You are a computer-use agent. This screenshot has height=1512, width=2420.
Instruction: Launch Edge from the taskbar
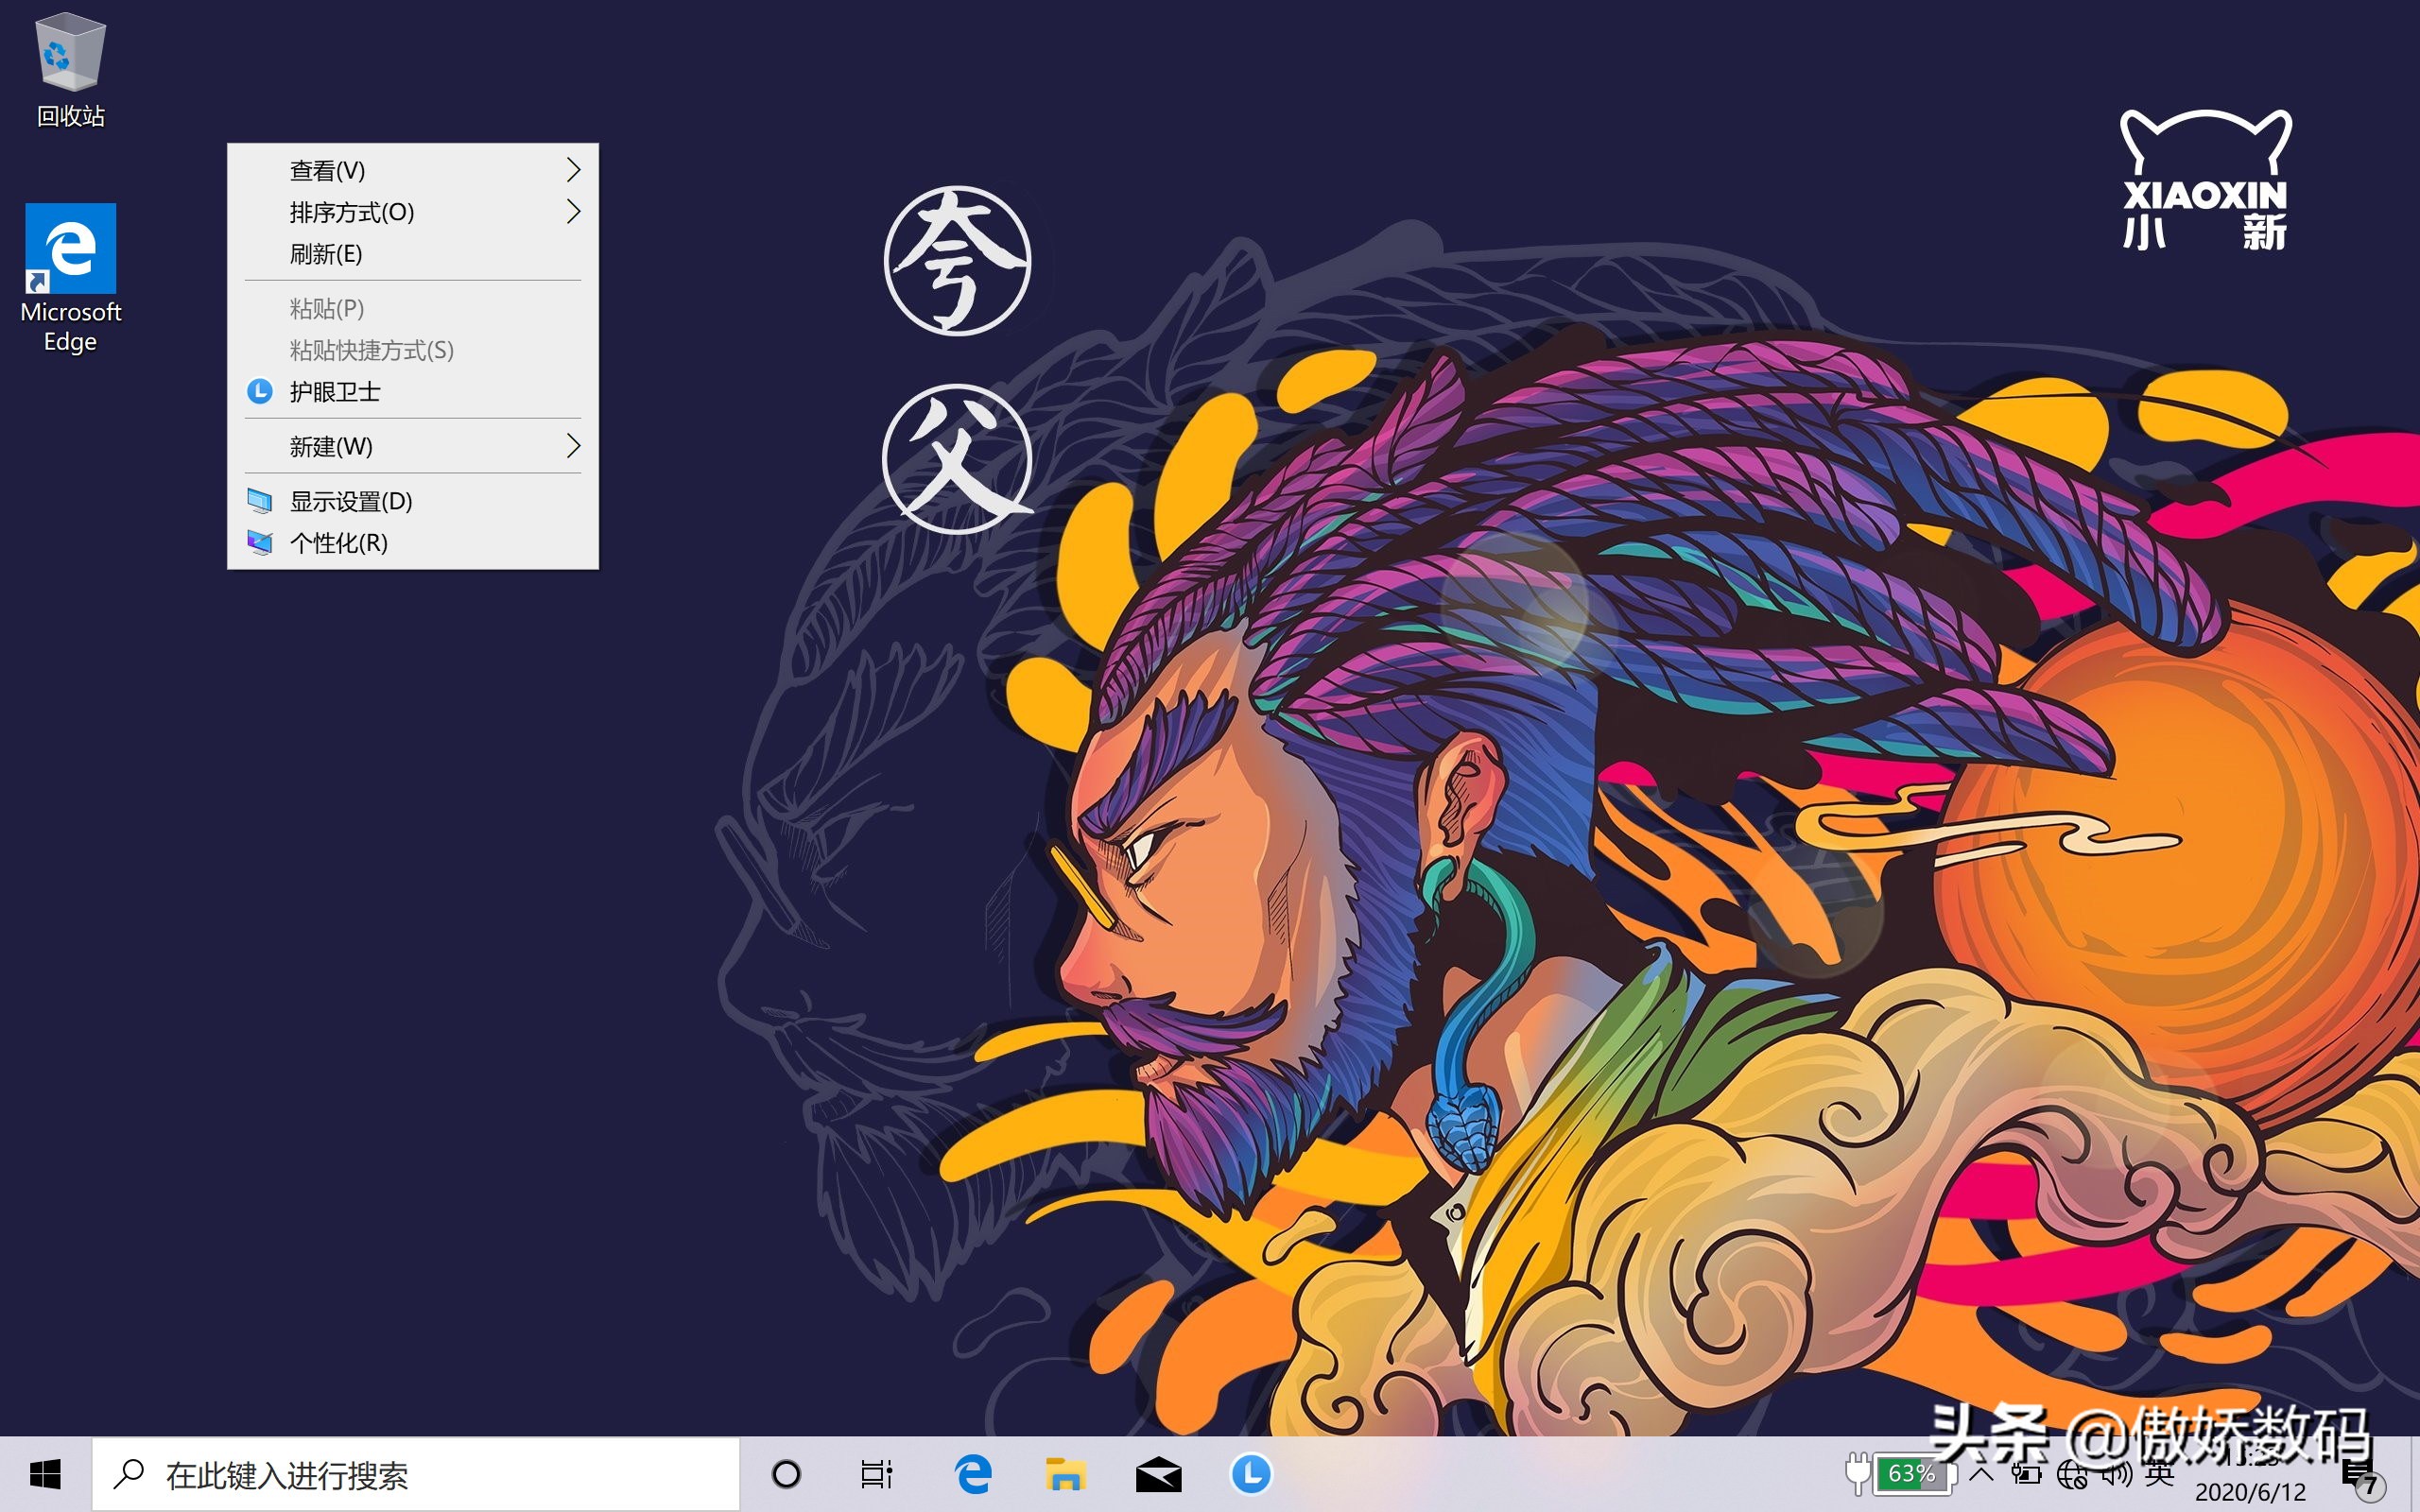[x=973, y=1474]
